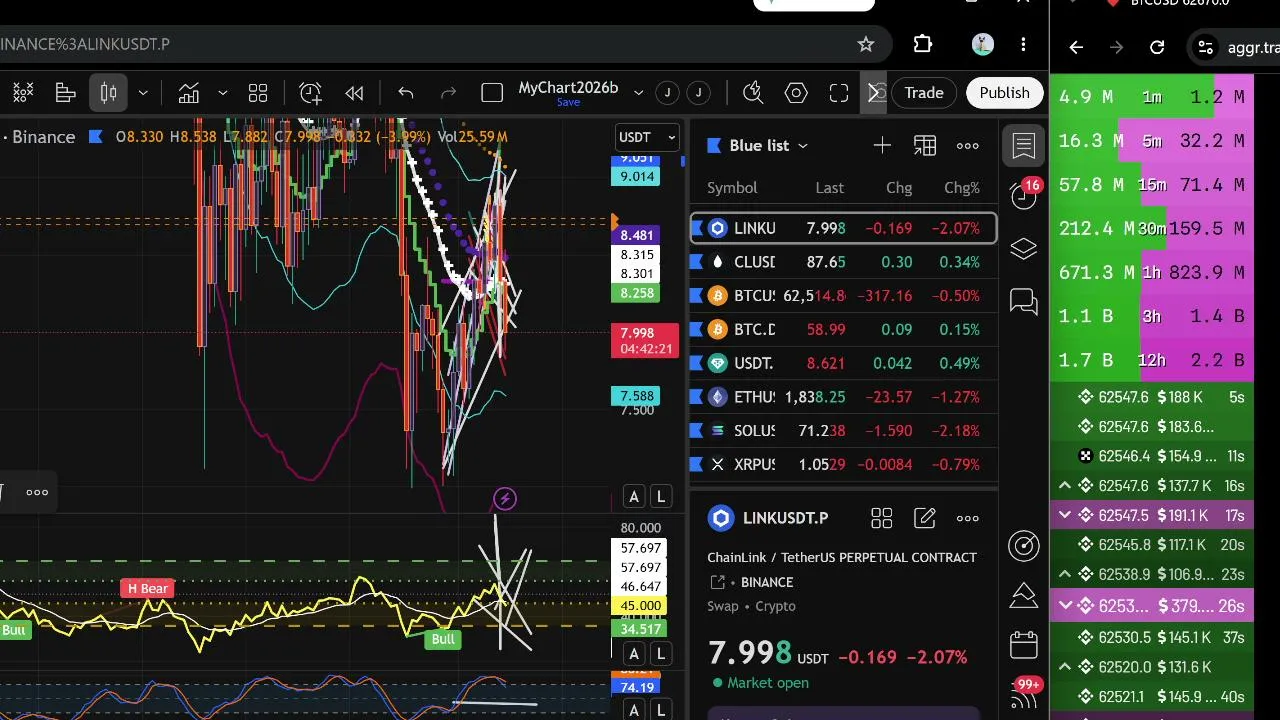Start bar replay with the rewind icon
Image resolution: width=1280 pixels, height=720 pixels.
pyautogui.click(x=354, y=93)
